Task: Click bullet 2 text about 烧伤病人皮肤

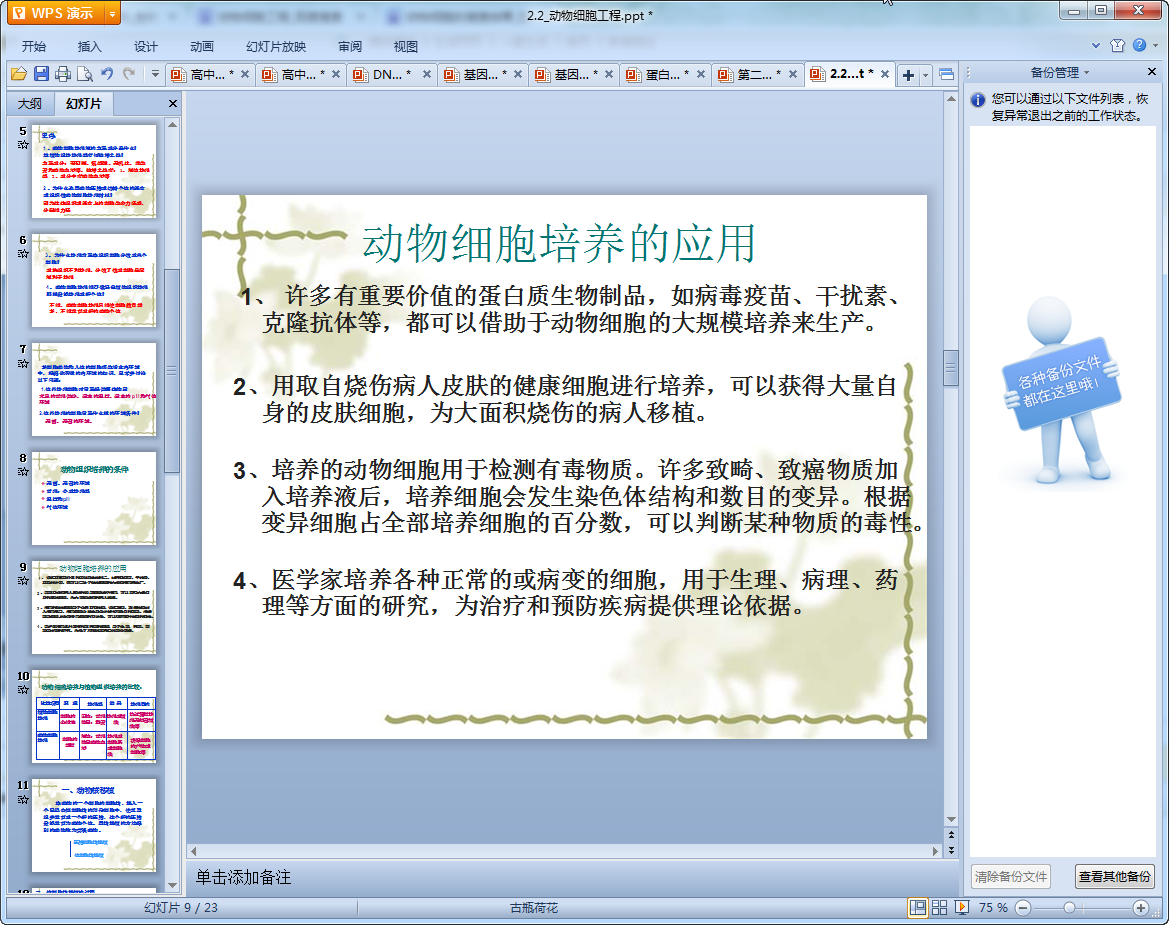Action: [x=564, y=399]
